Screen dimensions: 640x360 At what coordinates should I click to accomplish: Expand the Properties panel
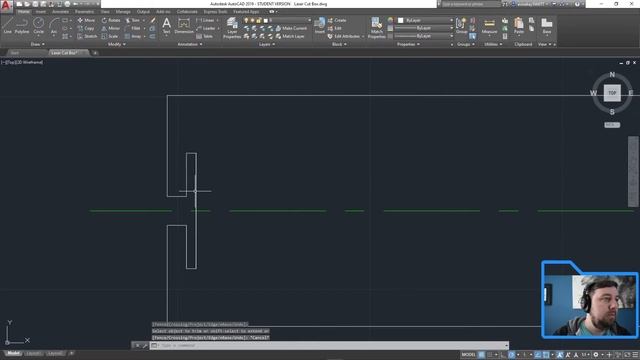point(409,44)
